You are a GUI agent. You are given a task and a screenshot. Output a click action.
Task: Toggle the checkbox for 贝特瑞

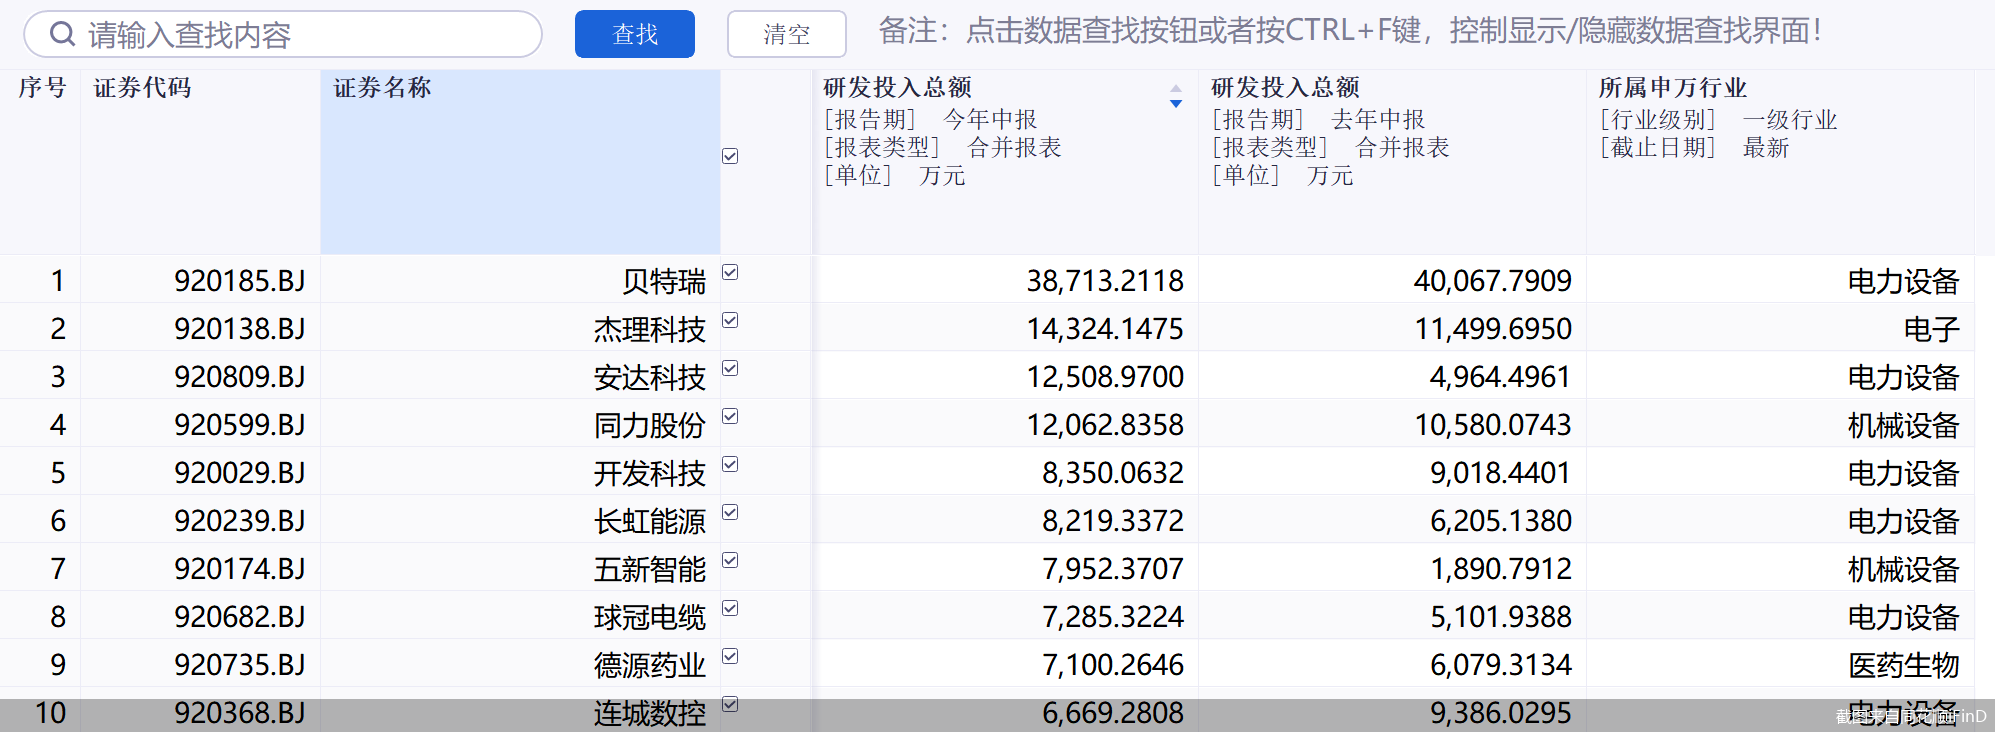[730, 272]
